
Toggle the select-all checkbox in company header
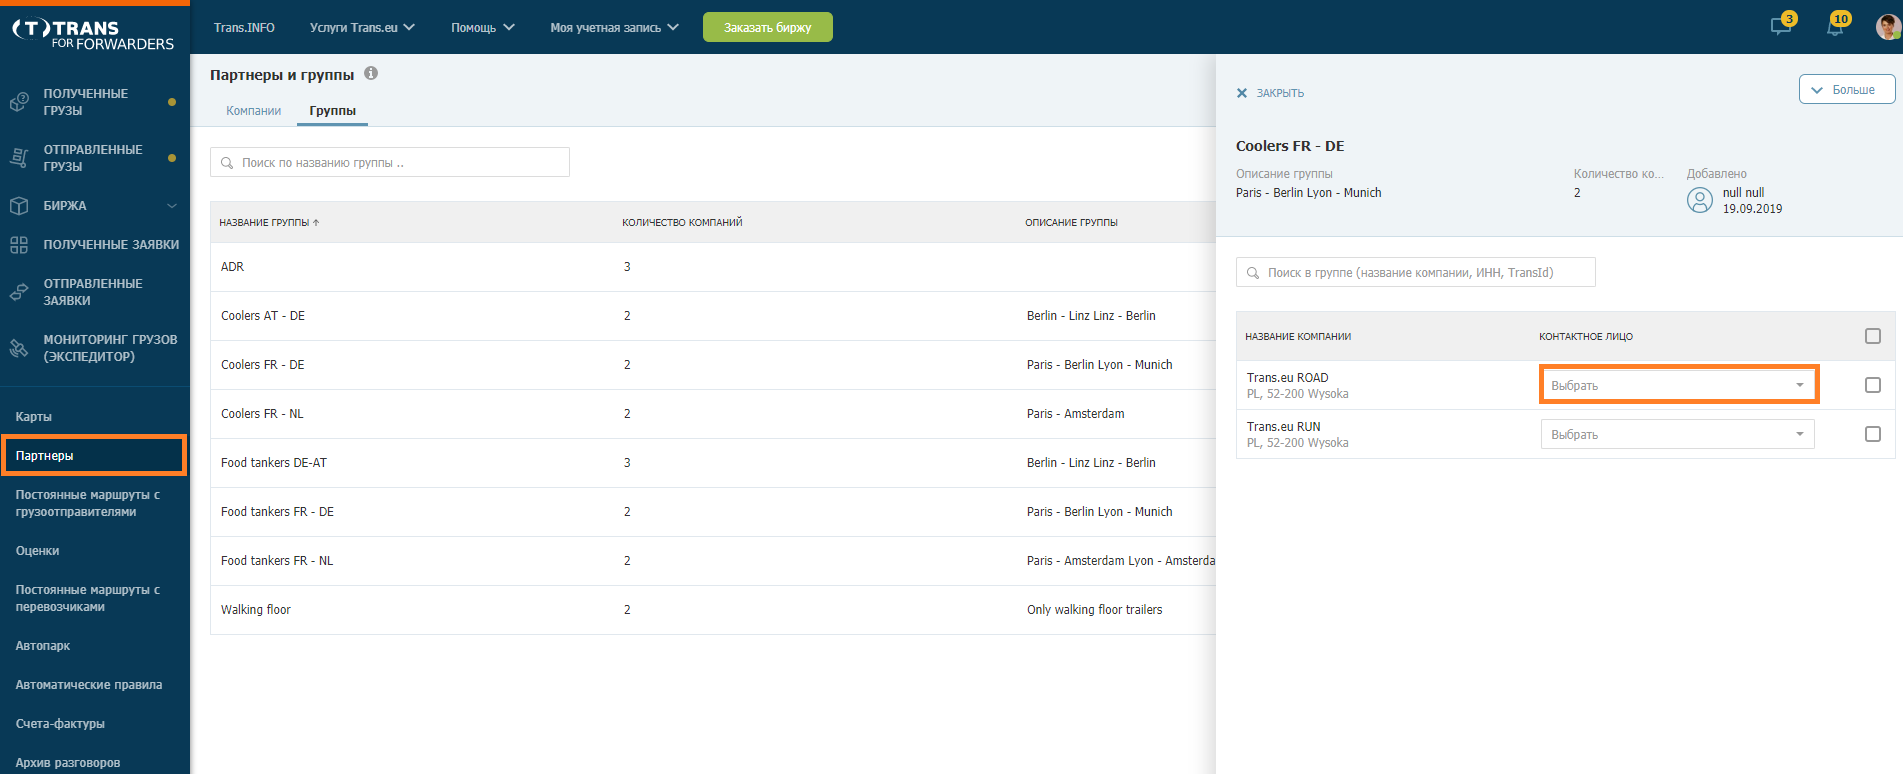tap(1873, 336)
